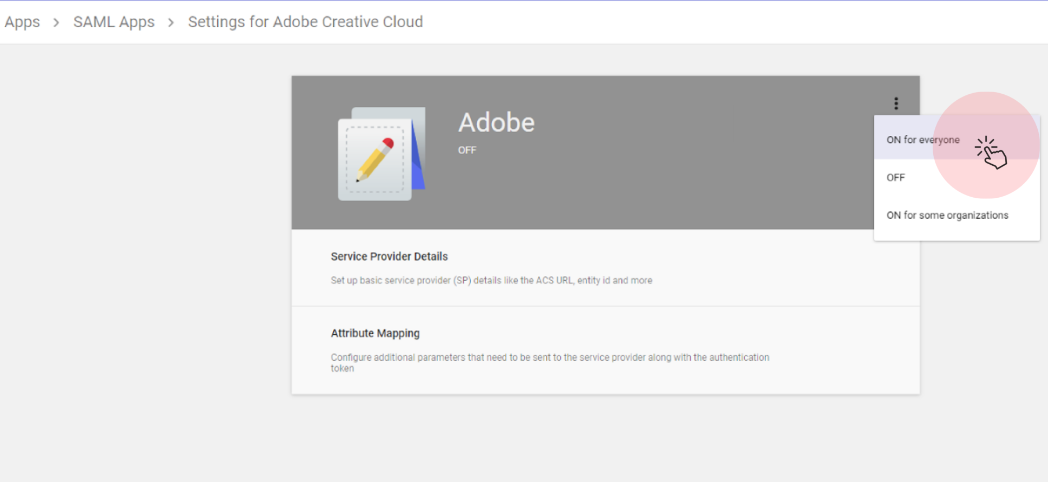Select ON for everyone
Viewport: 1048px width, 482px height.
[x=923, y=140]
